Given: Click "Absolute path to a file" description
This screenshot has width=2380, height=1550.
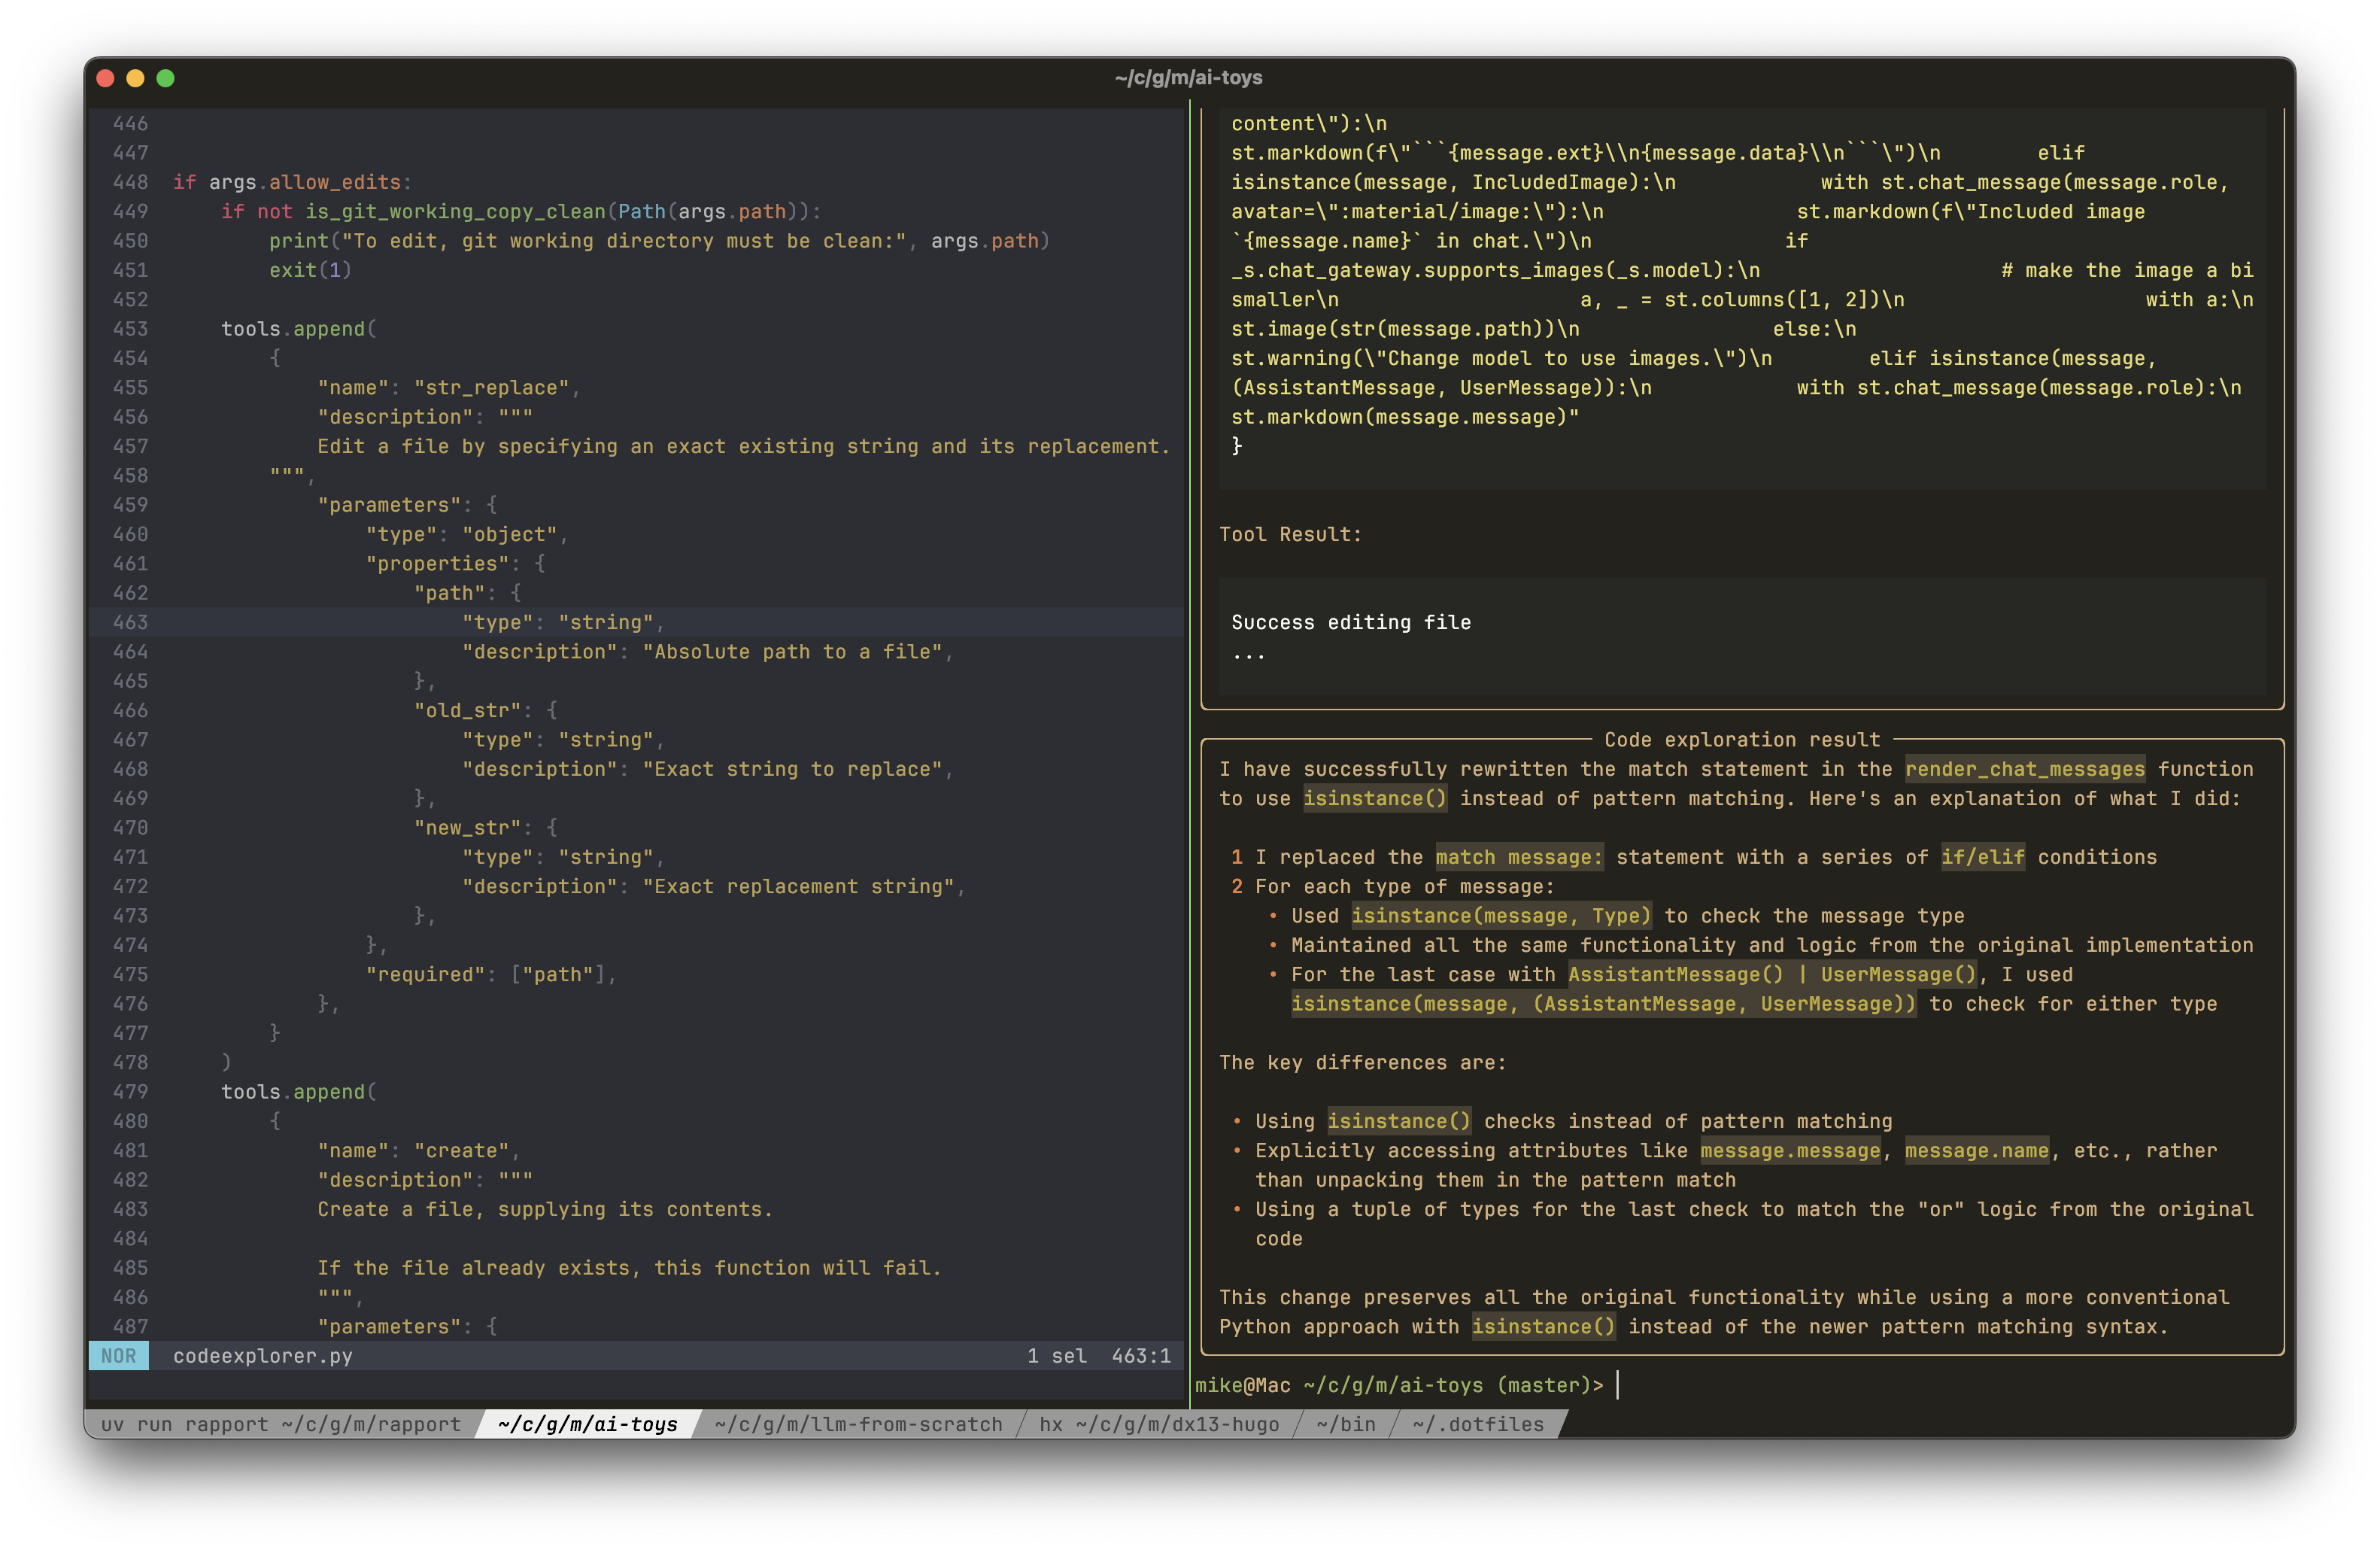Looking at the screenshot, I should [793, 652].
